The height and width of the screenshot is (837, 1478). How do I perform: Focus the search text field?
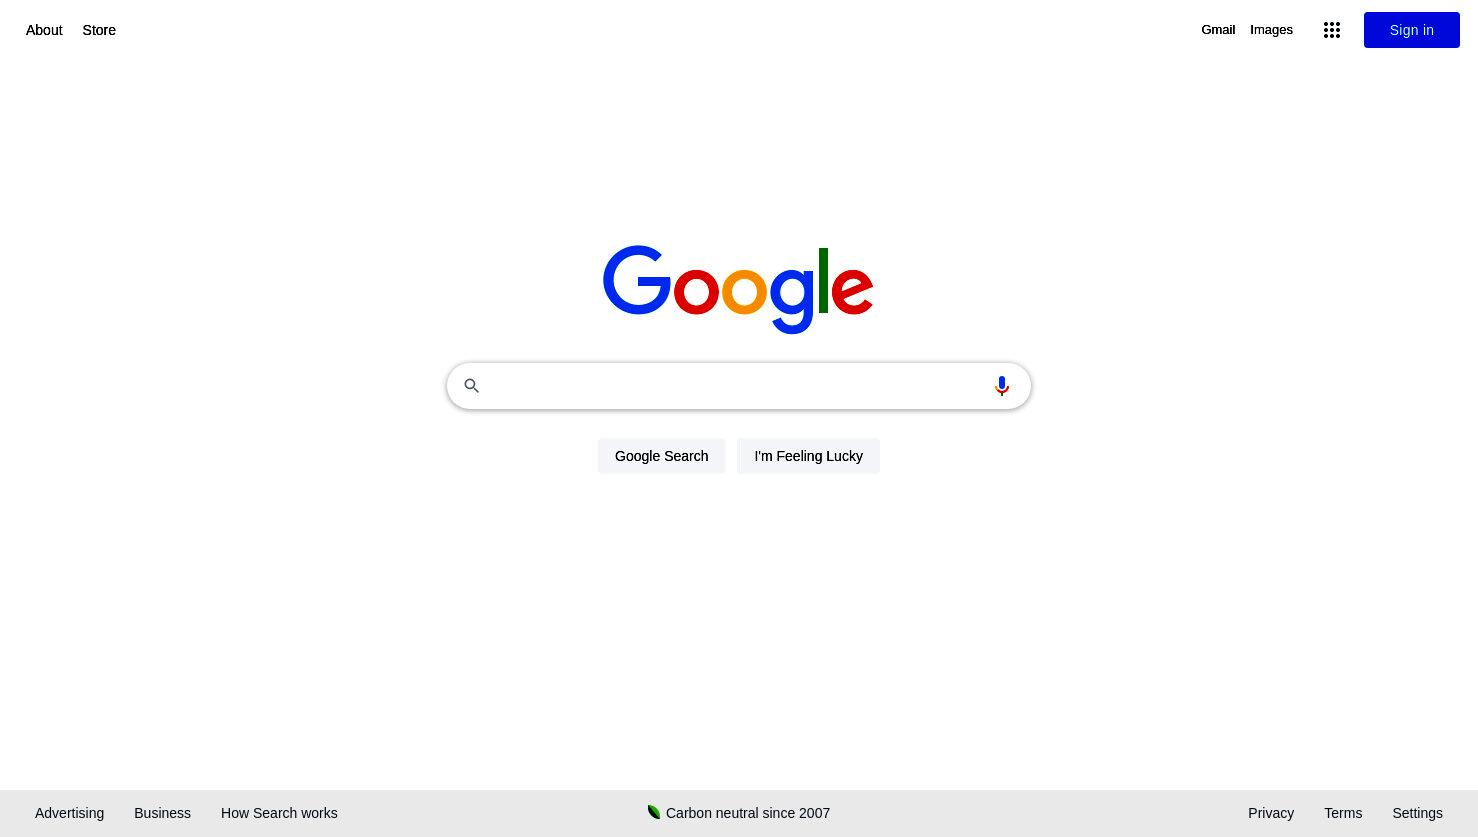tap(735, 386)
